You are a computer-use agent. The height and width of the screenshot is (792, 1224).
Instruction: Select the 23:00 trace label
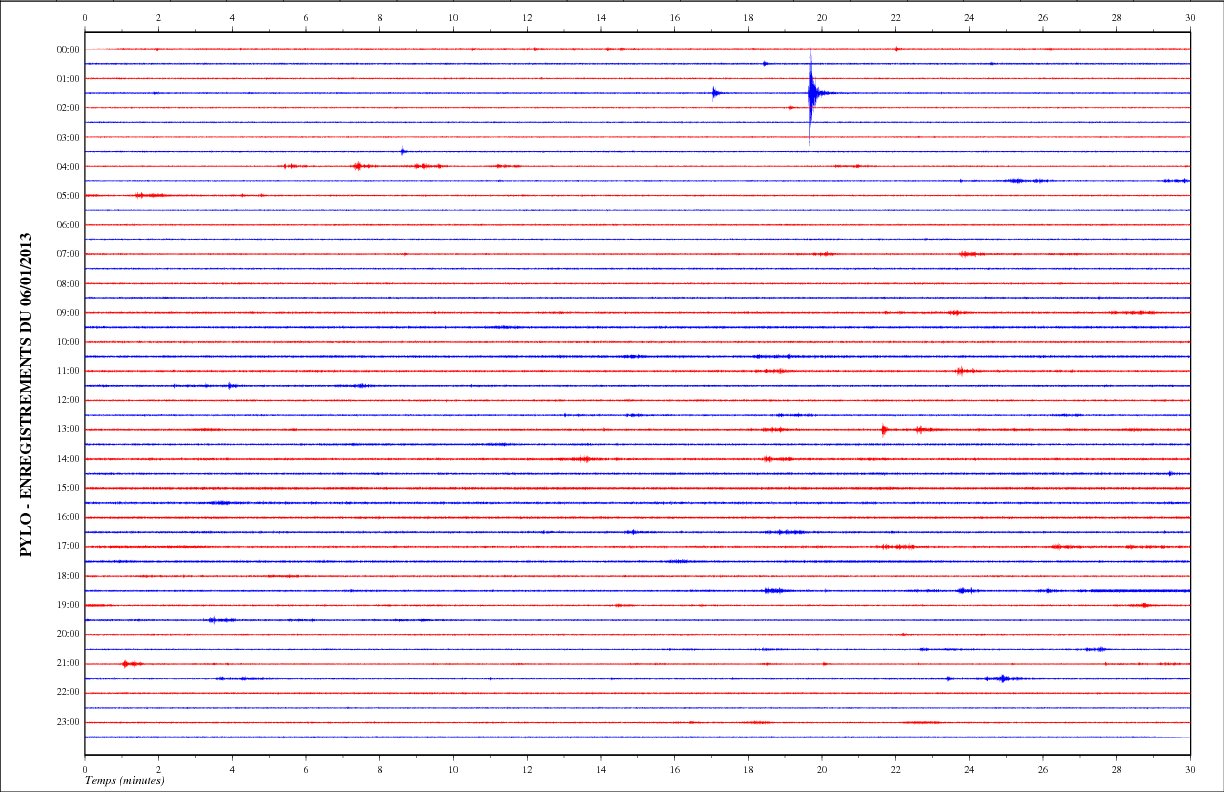(x=69, y=722)
